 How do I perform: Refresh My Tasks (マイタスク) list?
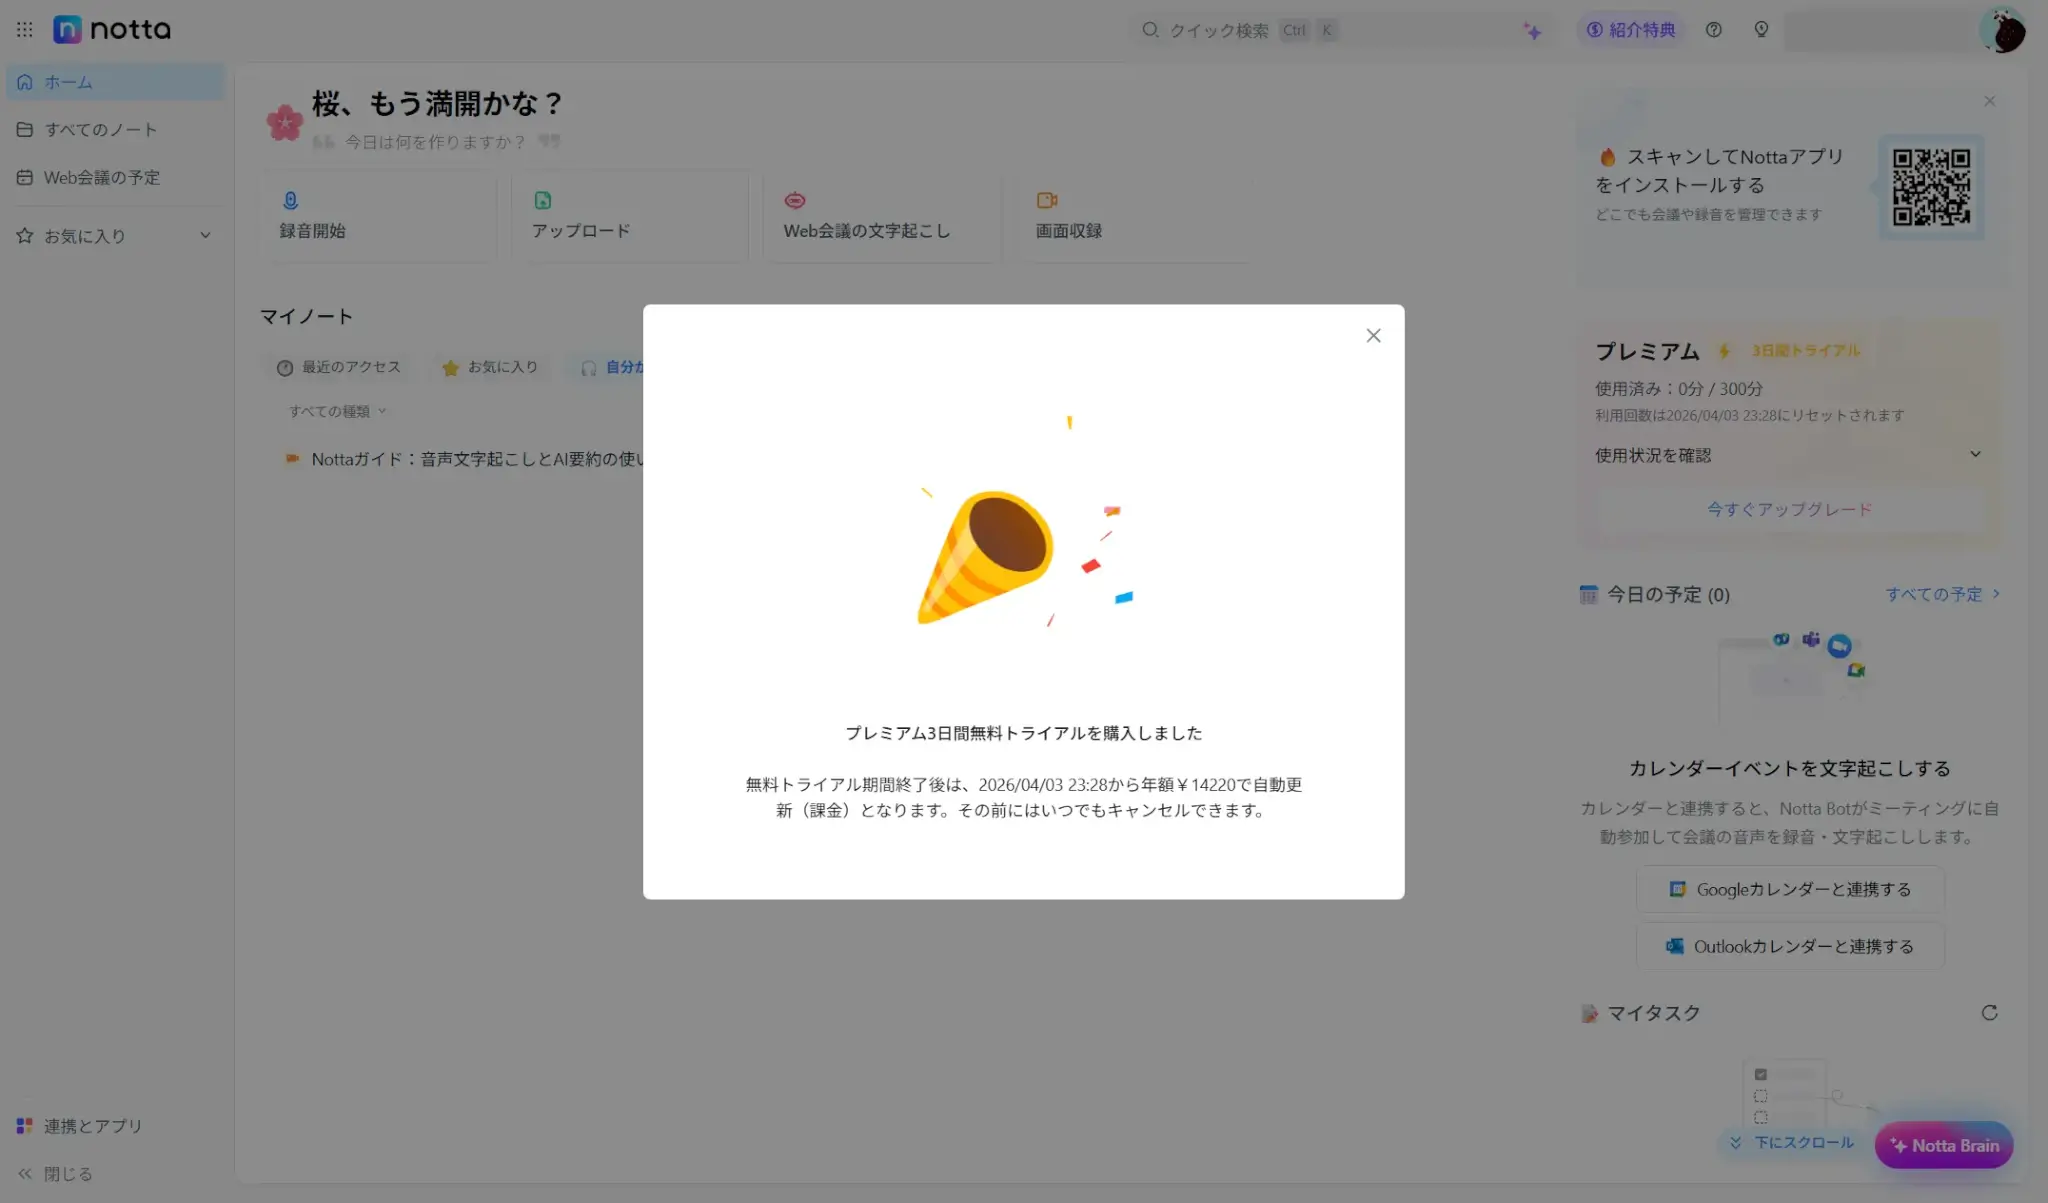pyautogui.click(x=1989, y=1013)
